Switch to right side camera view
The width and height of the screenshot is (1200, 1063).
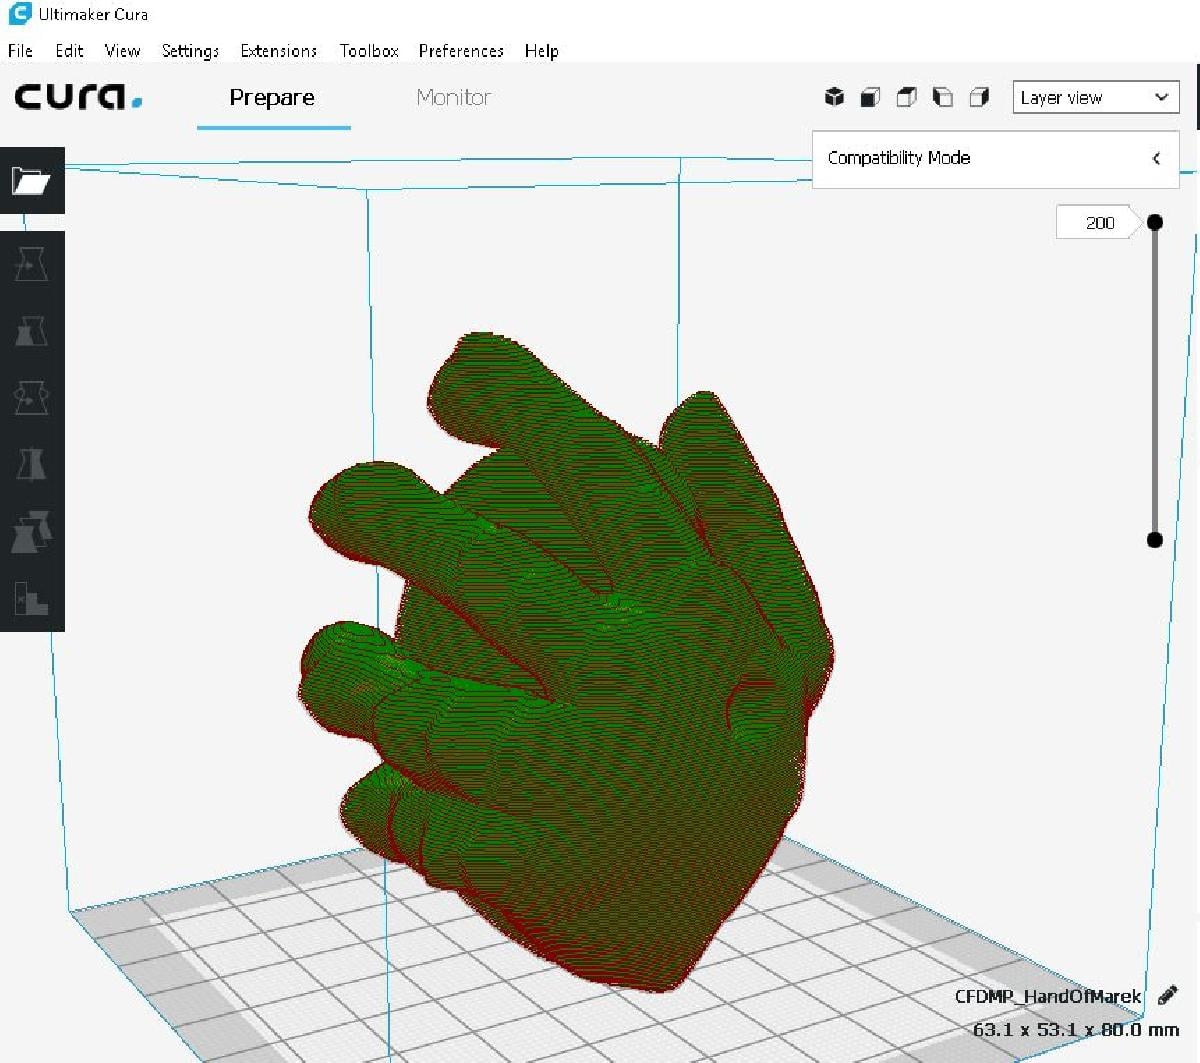coord(979,97)
